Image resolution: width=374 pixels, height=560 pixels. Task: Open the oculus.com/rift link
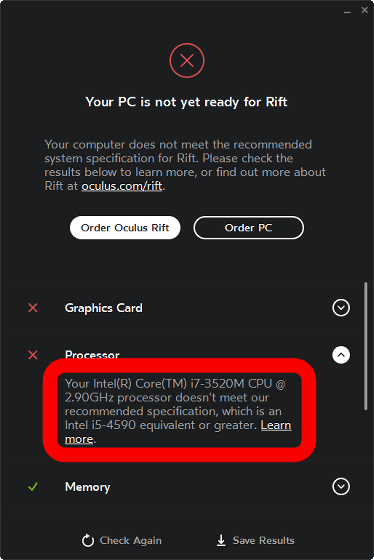coord(122,186)
